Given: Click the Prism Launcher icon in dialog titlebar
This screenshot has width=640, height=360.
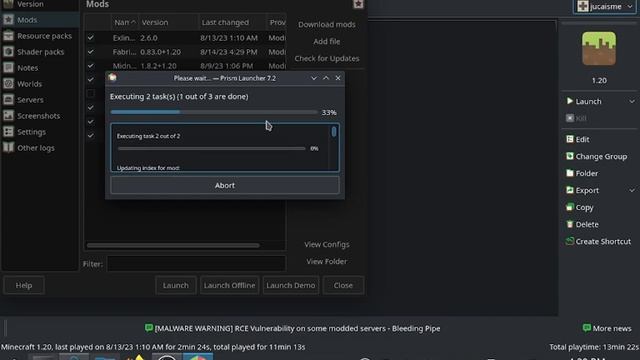Looking at the screenshot, I should tap(113, 77).
